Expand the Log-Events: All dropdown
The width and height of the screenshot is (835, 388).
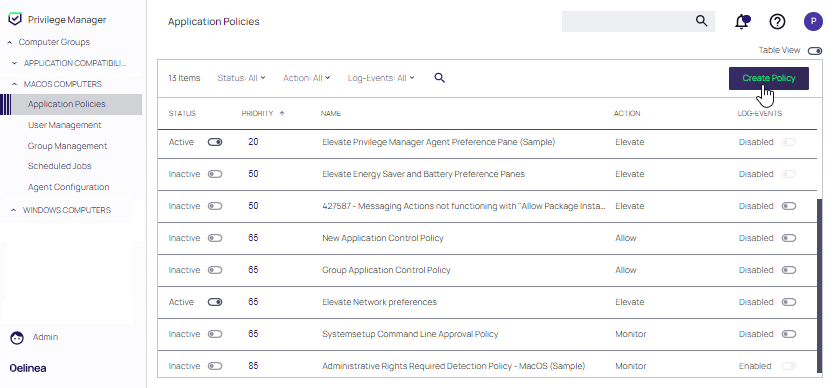click(381, 78)
